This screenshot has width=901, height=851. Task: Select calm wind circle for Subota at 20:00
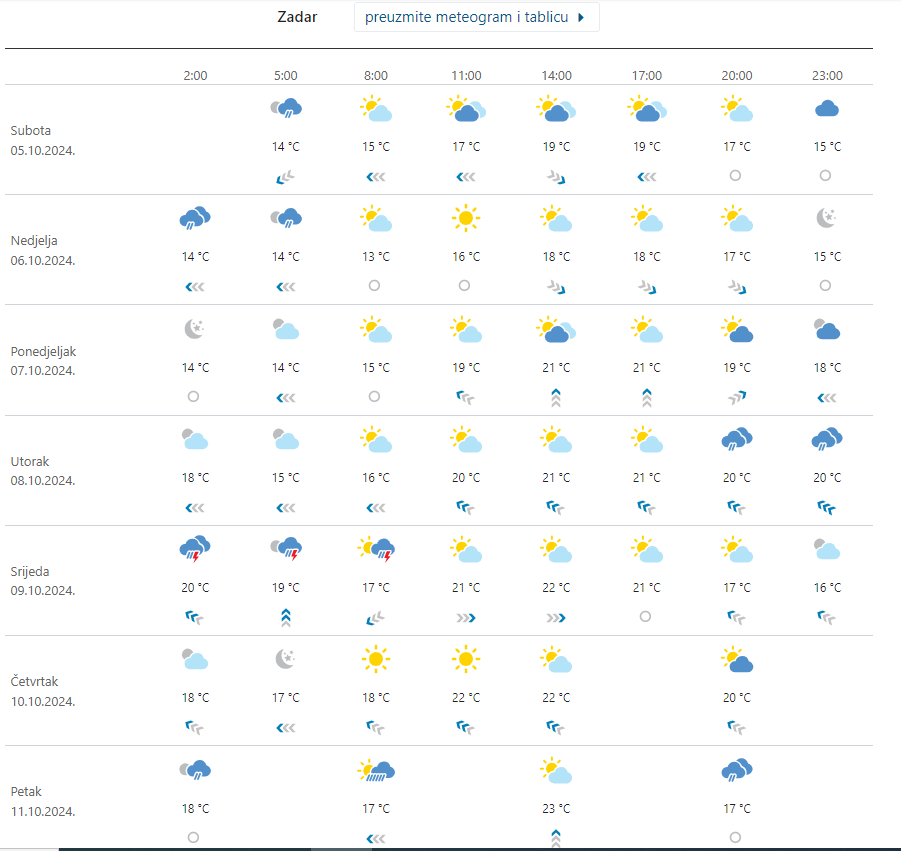coord(735,175)
